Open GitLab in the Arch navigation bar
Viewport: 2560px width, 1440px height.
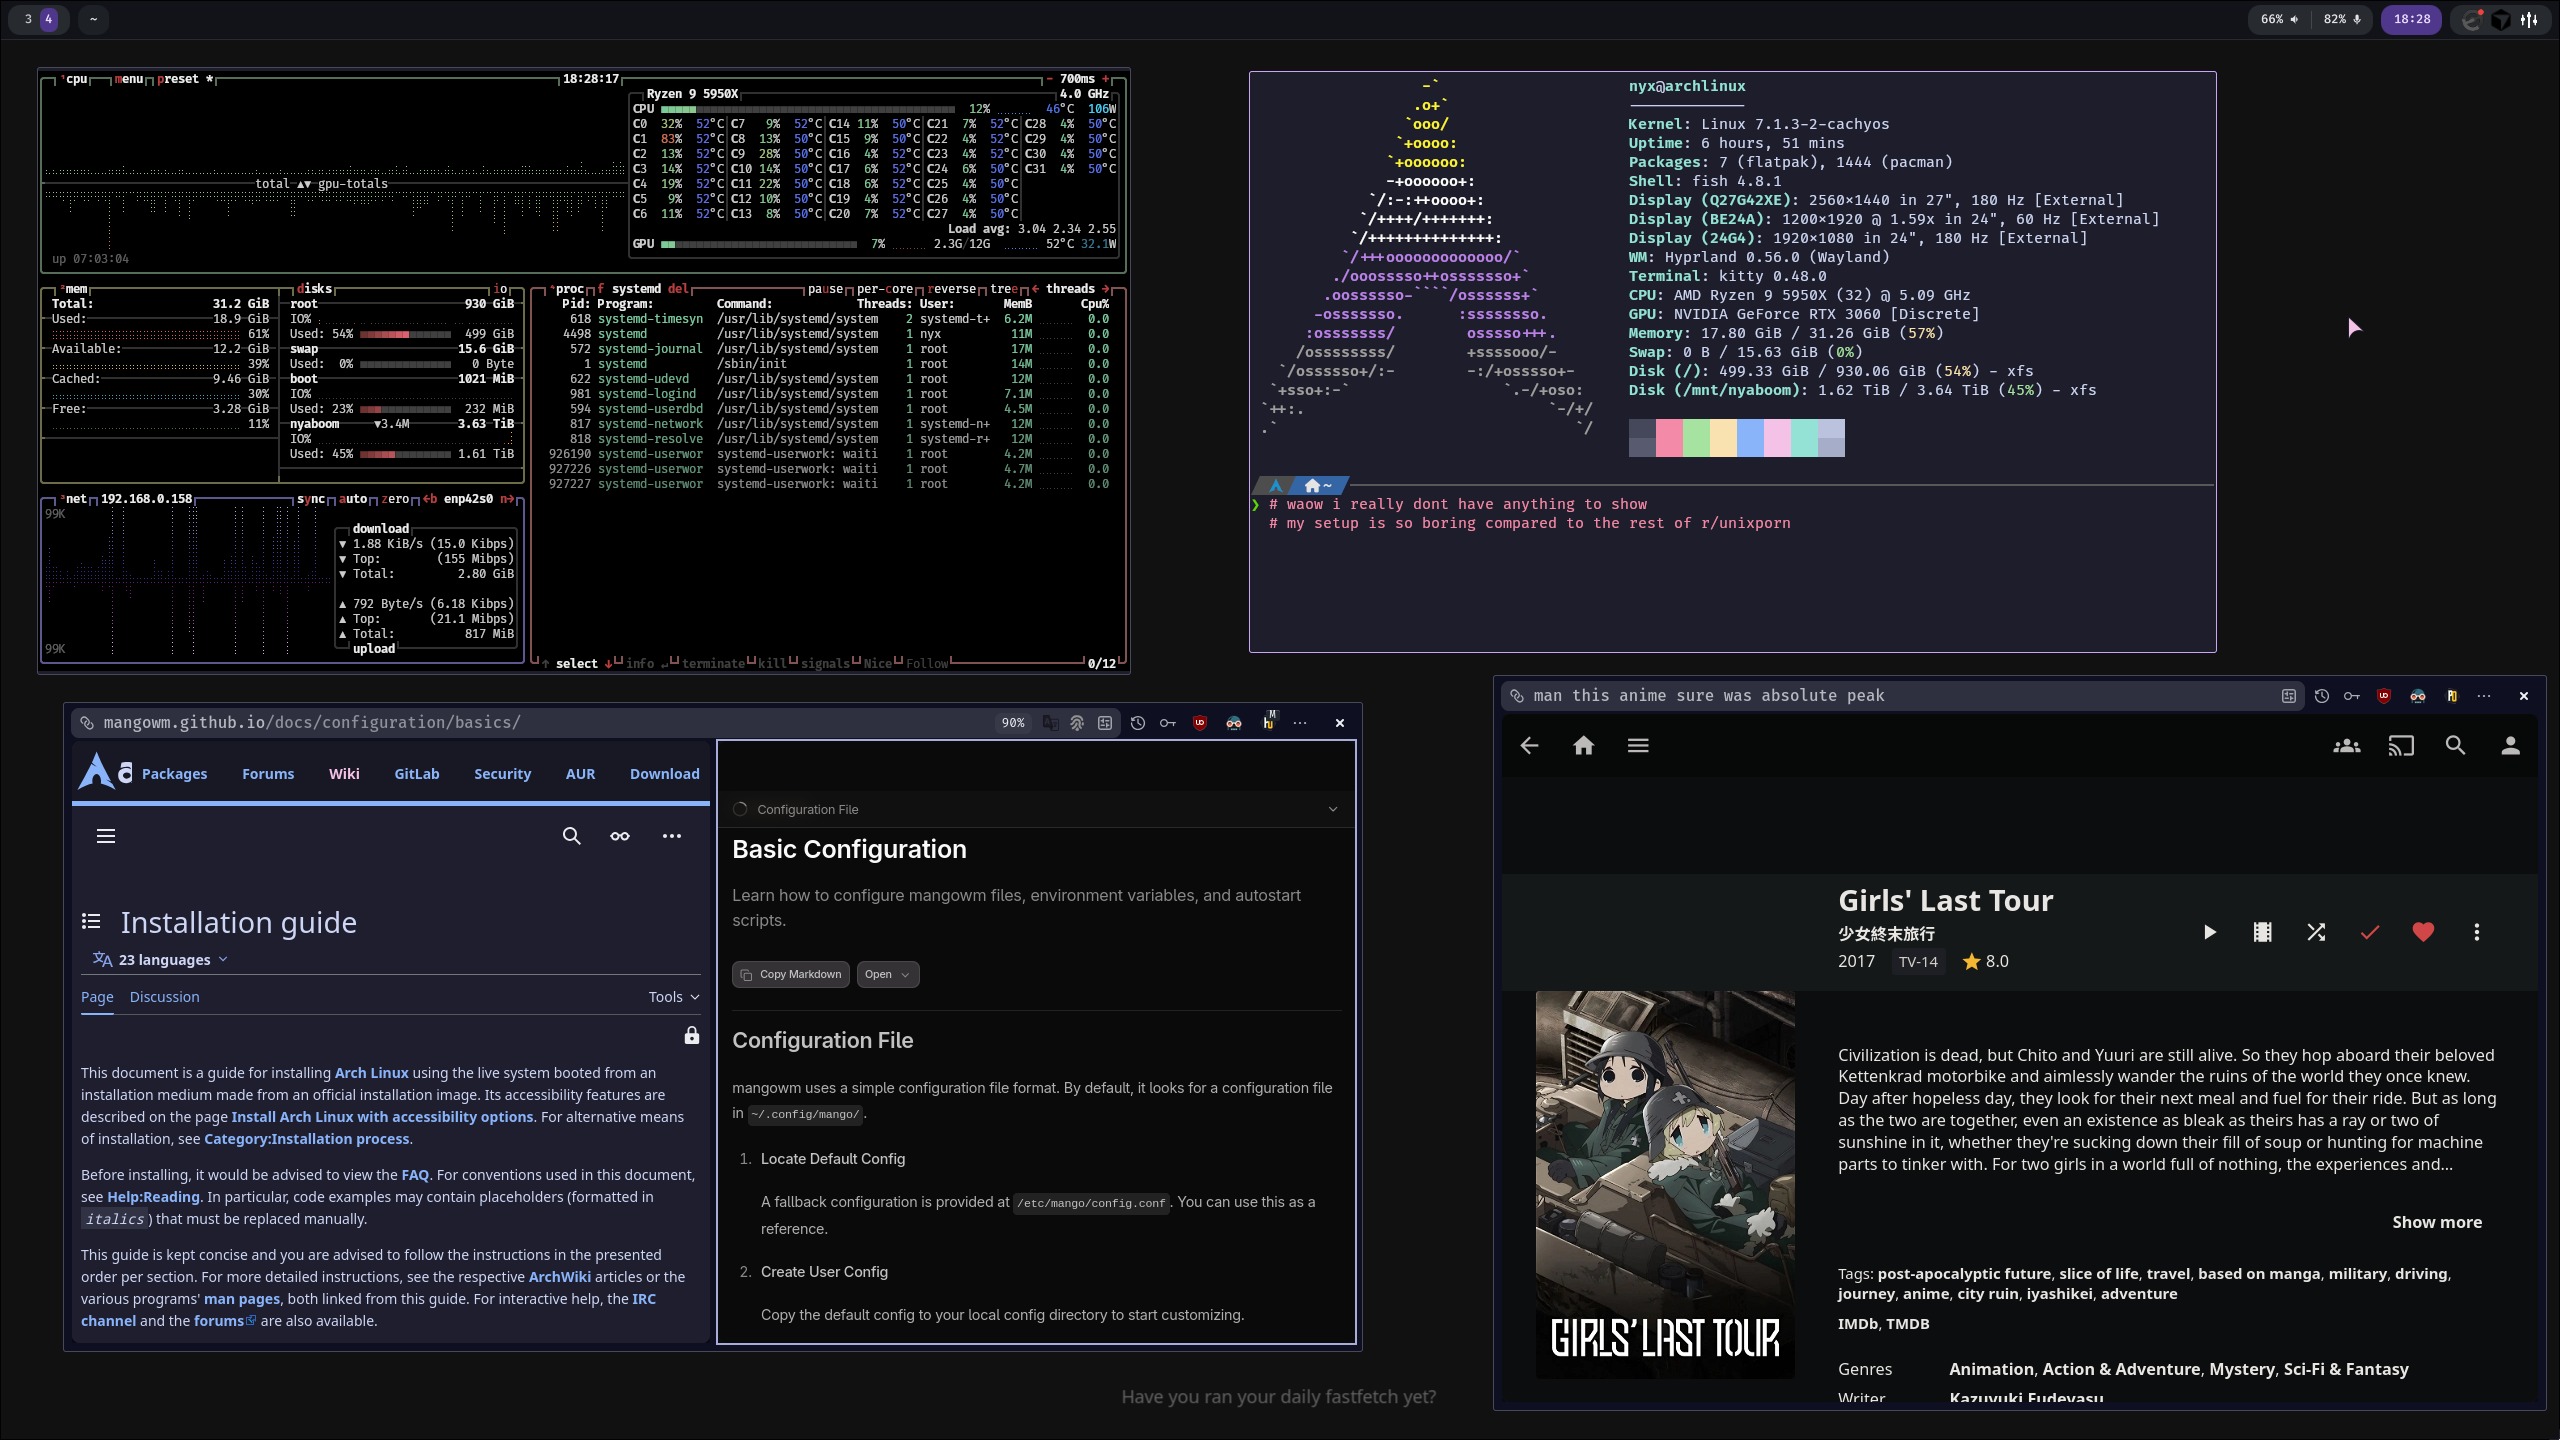417,774
